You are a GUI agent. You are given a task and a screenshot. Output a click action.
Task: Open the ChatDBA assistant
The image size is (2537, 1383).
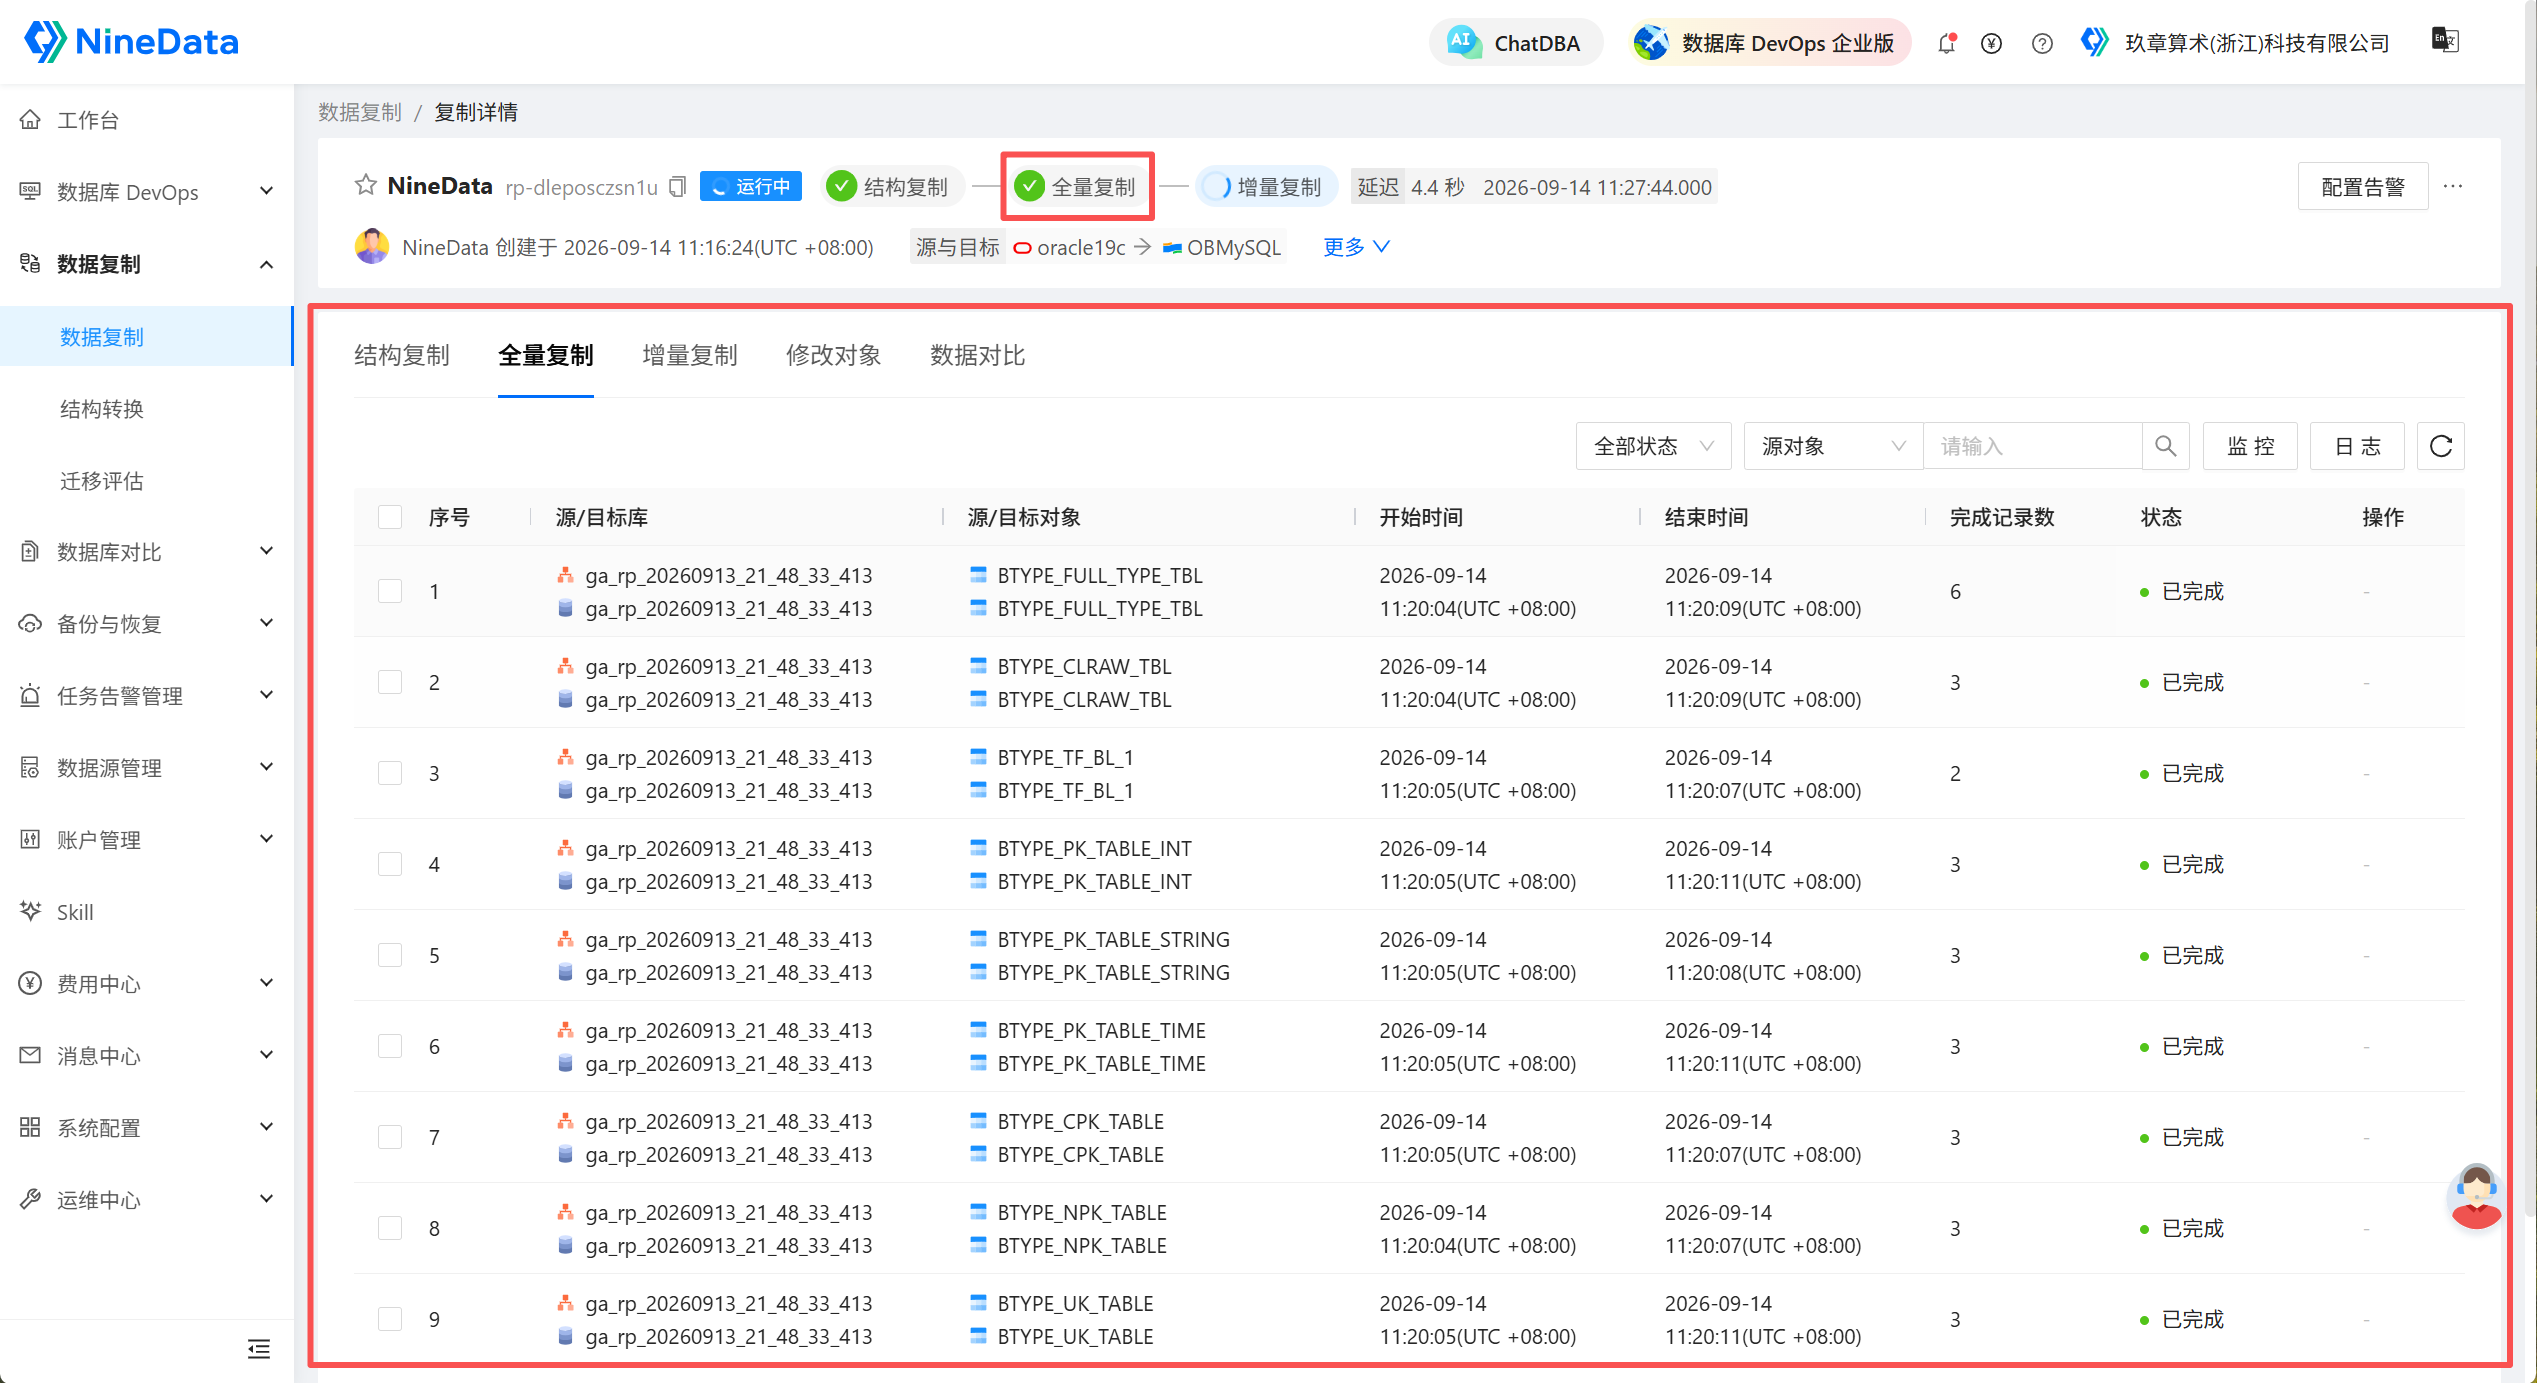[1516, 43]
